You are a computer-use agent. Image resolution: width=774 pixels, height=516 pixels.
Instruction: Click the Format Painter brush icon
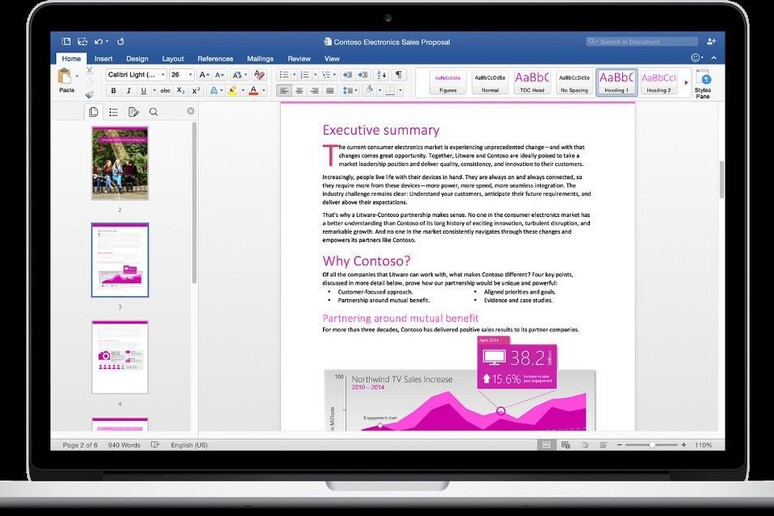(89, 94)
